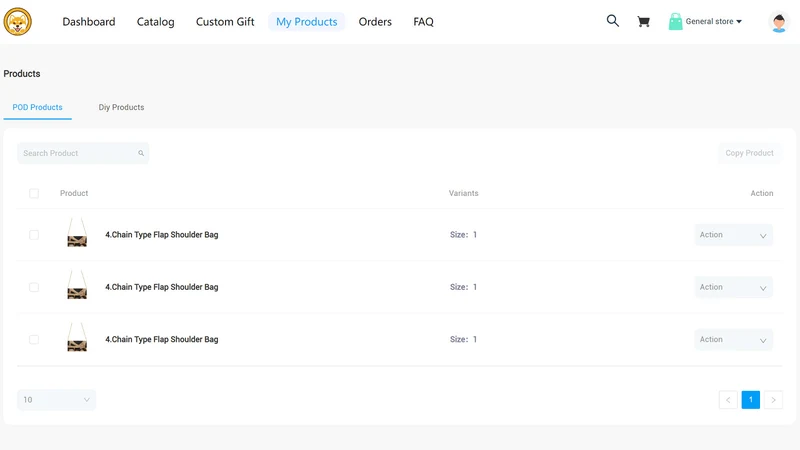The width and height of the screenshot is (800, 450).
Task: Open Action dropdown for second product row
Action: (733, 287)
